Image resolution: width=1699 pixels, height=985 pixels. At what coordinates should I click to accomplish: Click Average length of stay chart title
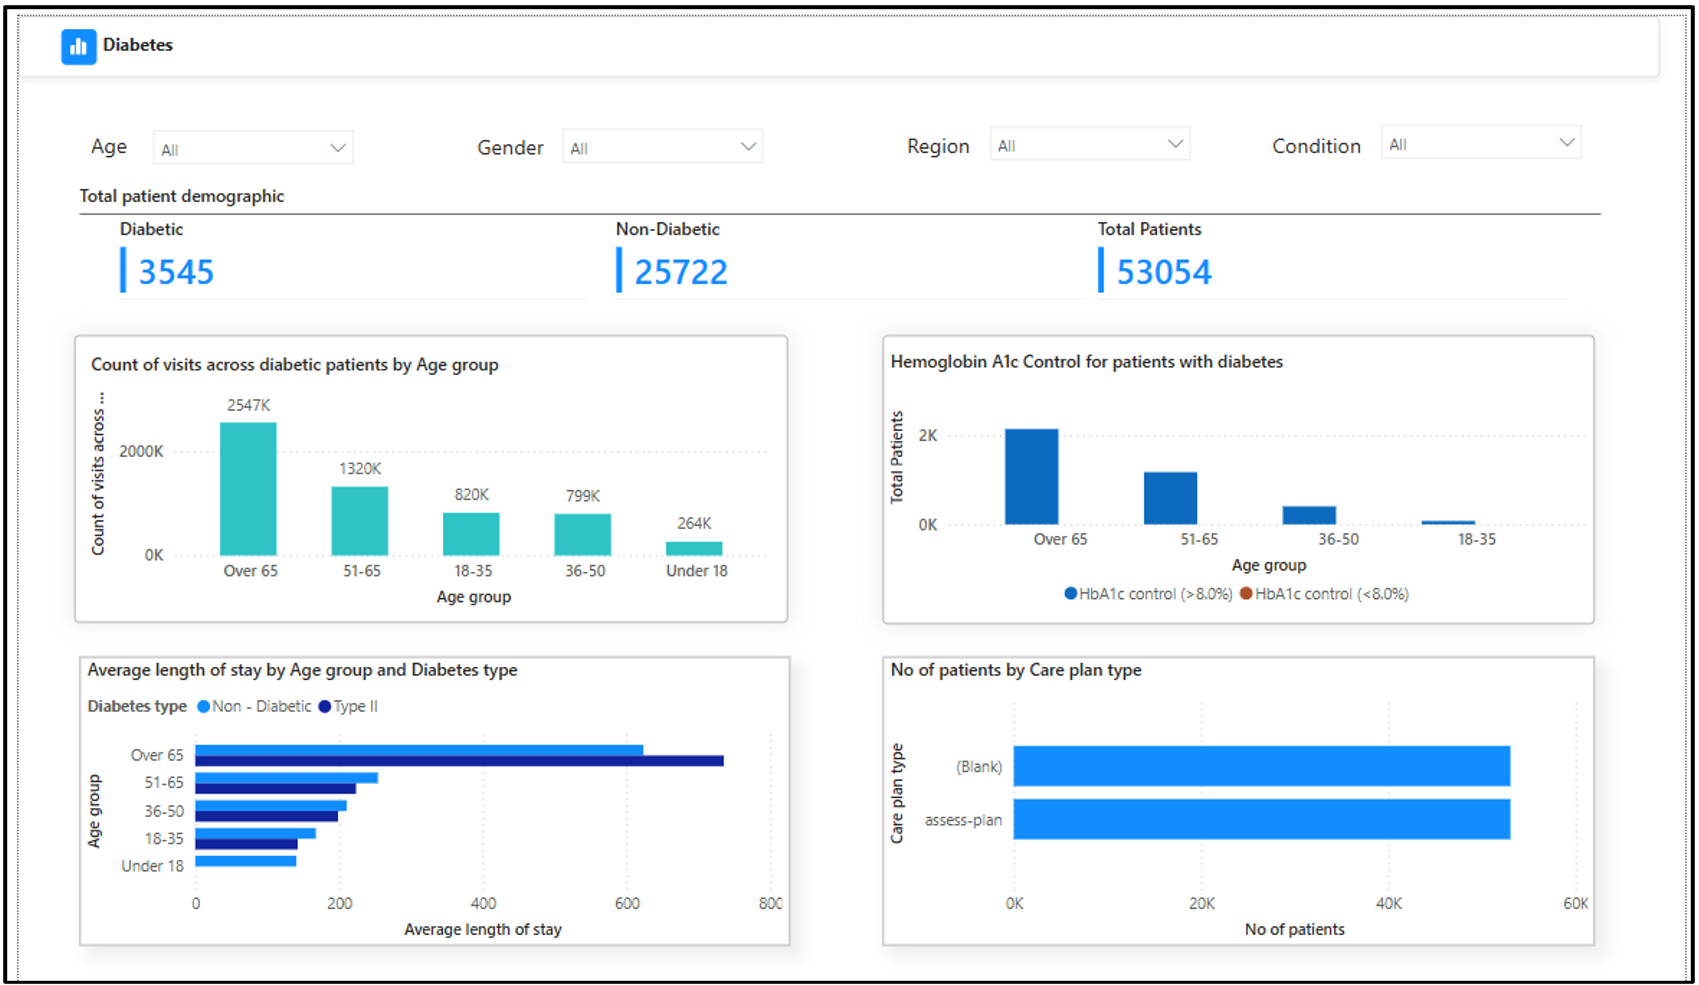tap(302, 670)
